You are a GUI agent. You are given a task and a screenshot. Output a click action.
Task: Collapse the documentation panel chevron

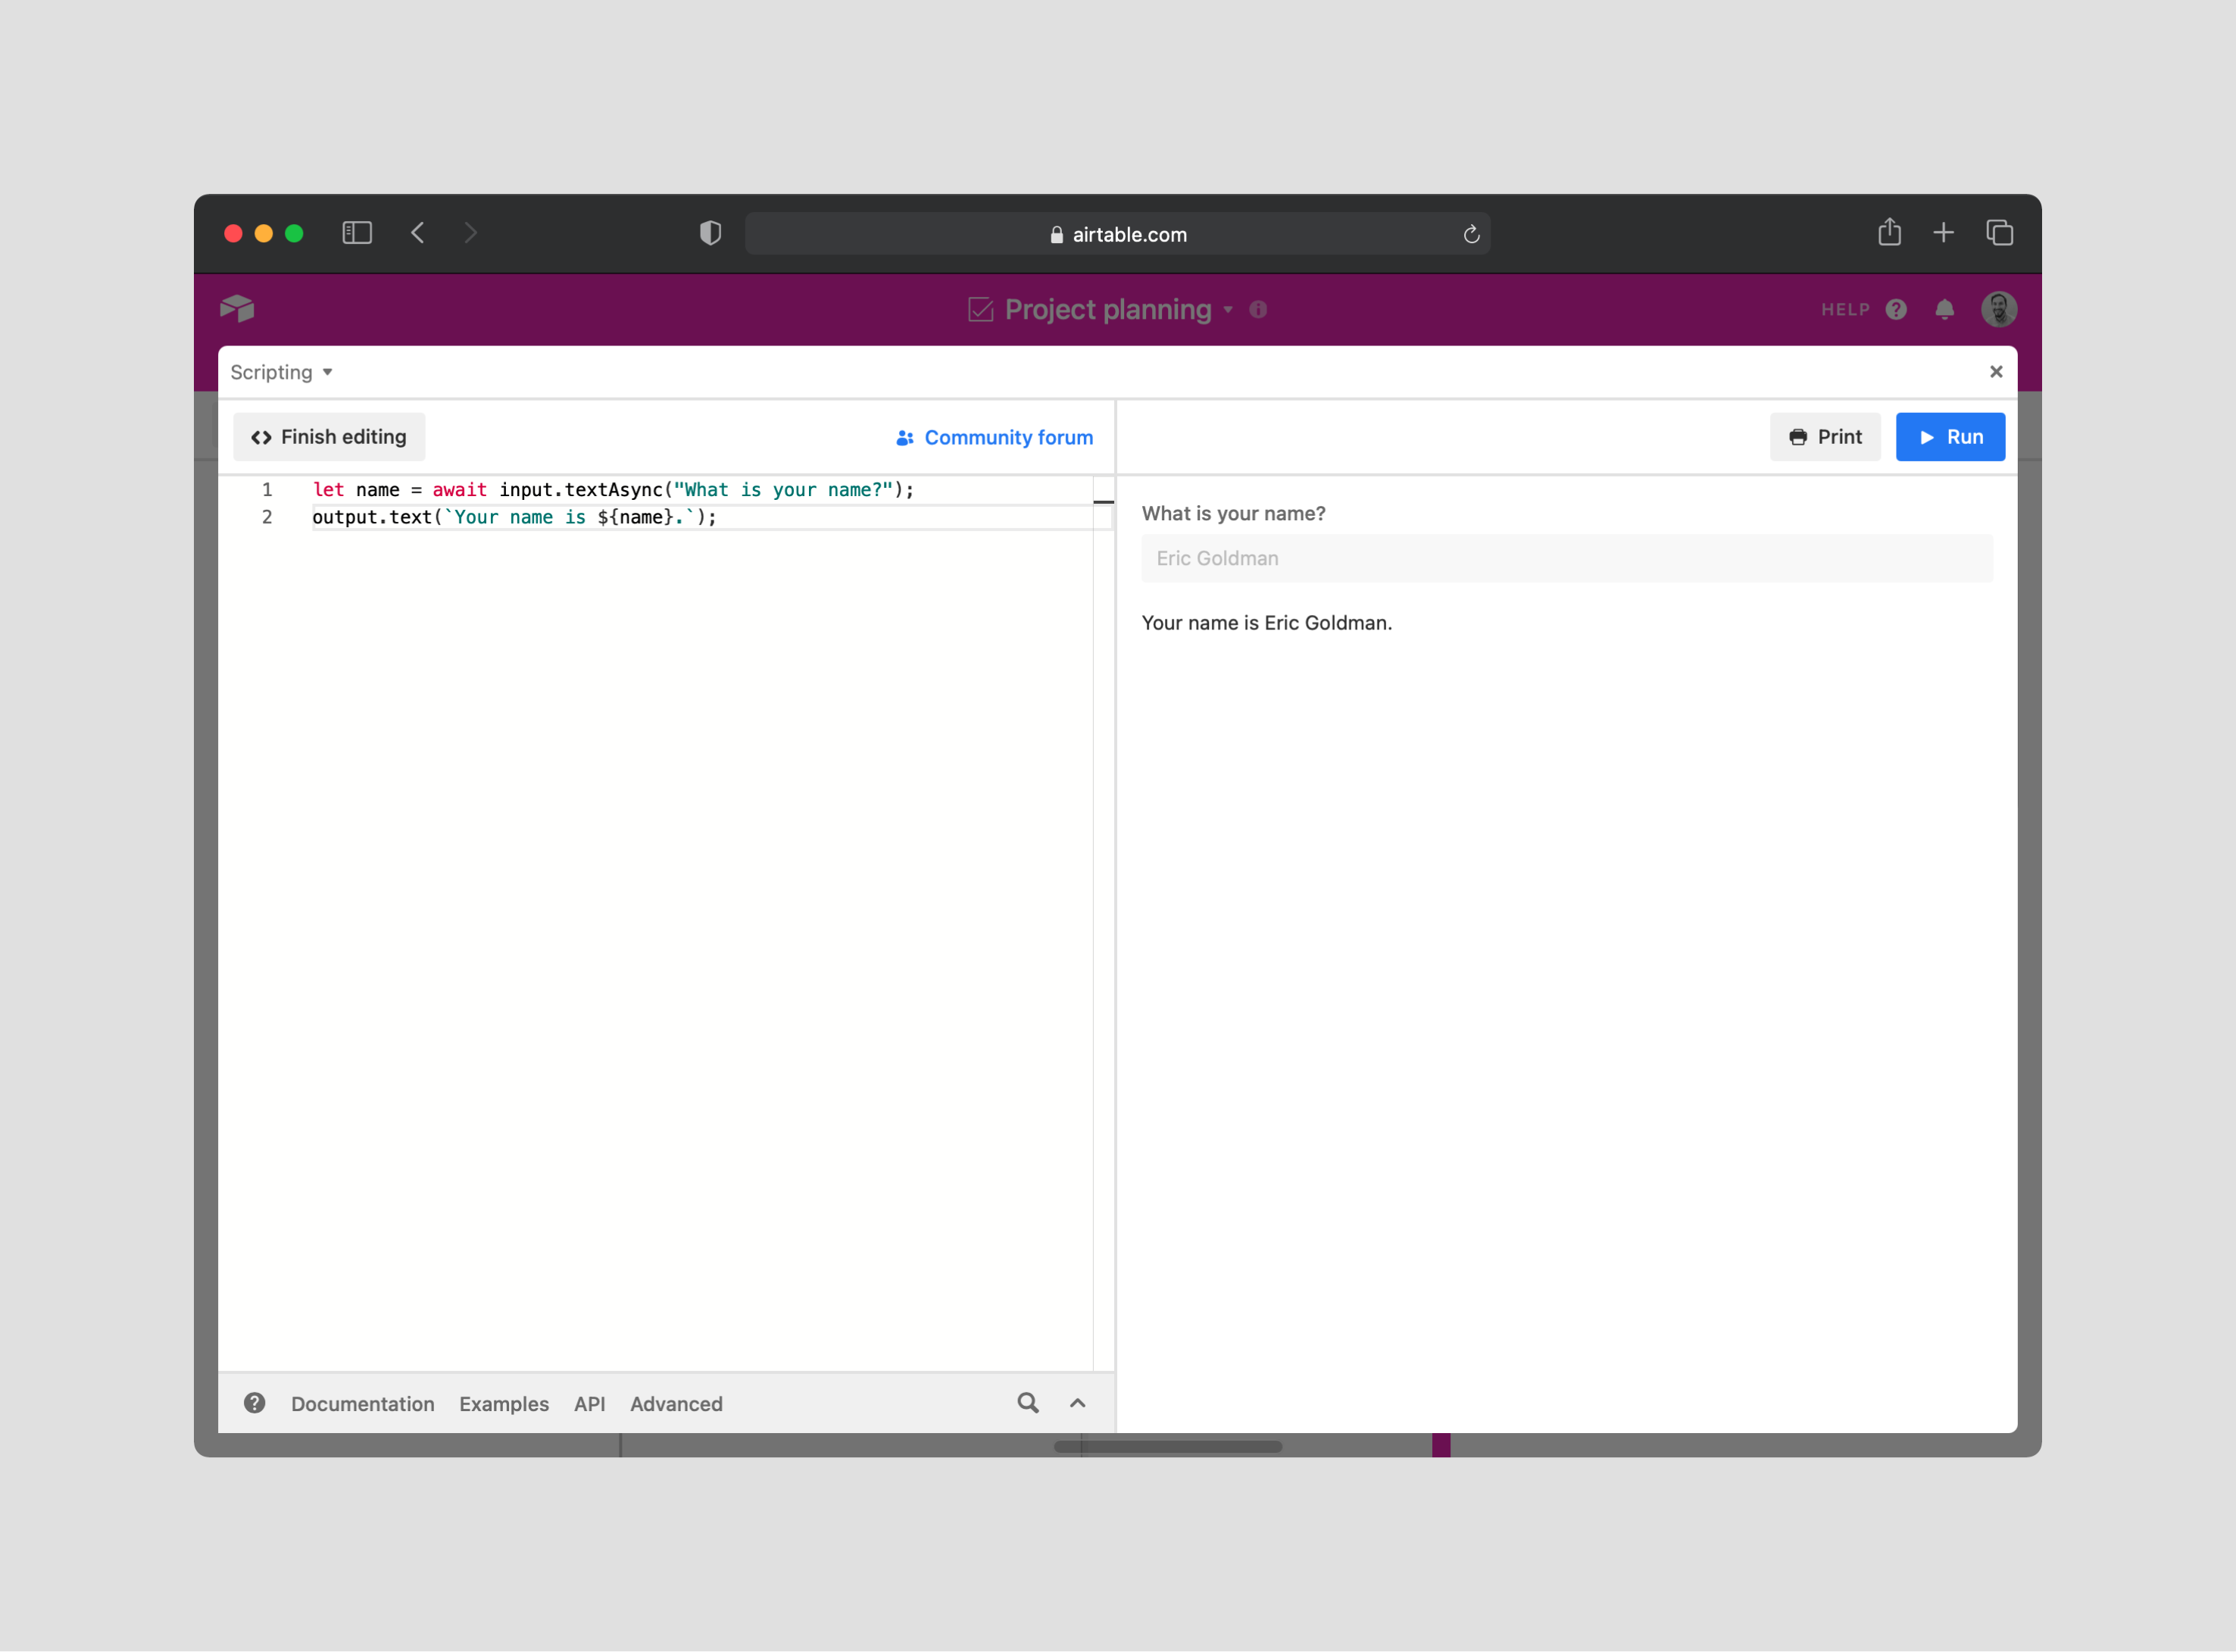[1077, 1403]
